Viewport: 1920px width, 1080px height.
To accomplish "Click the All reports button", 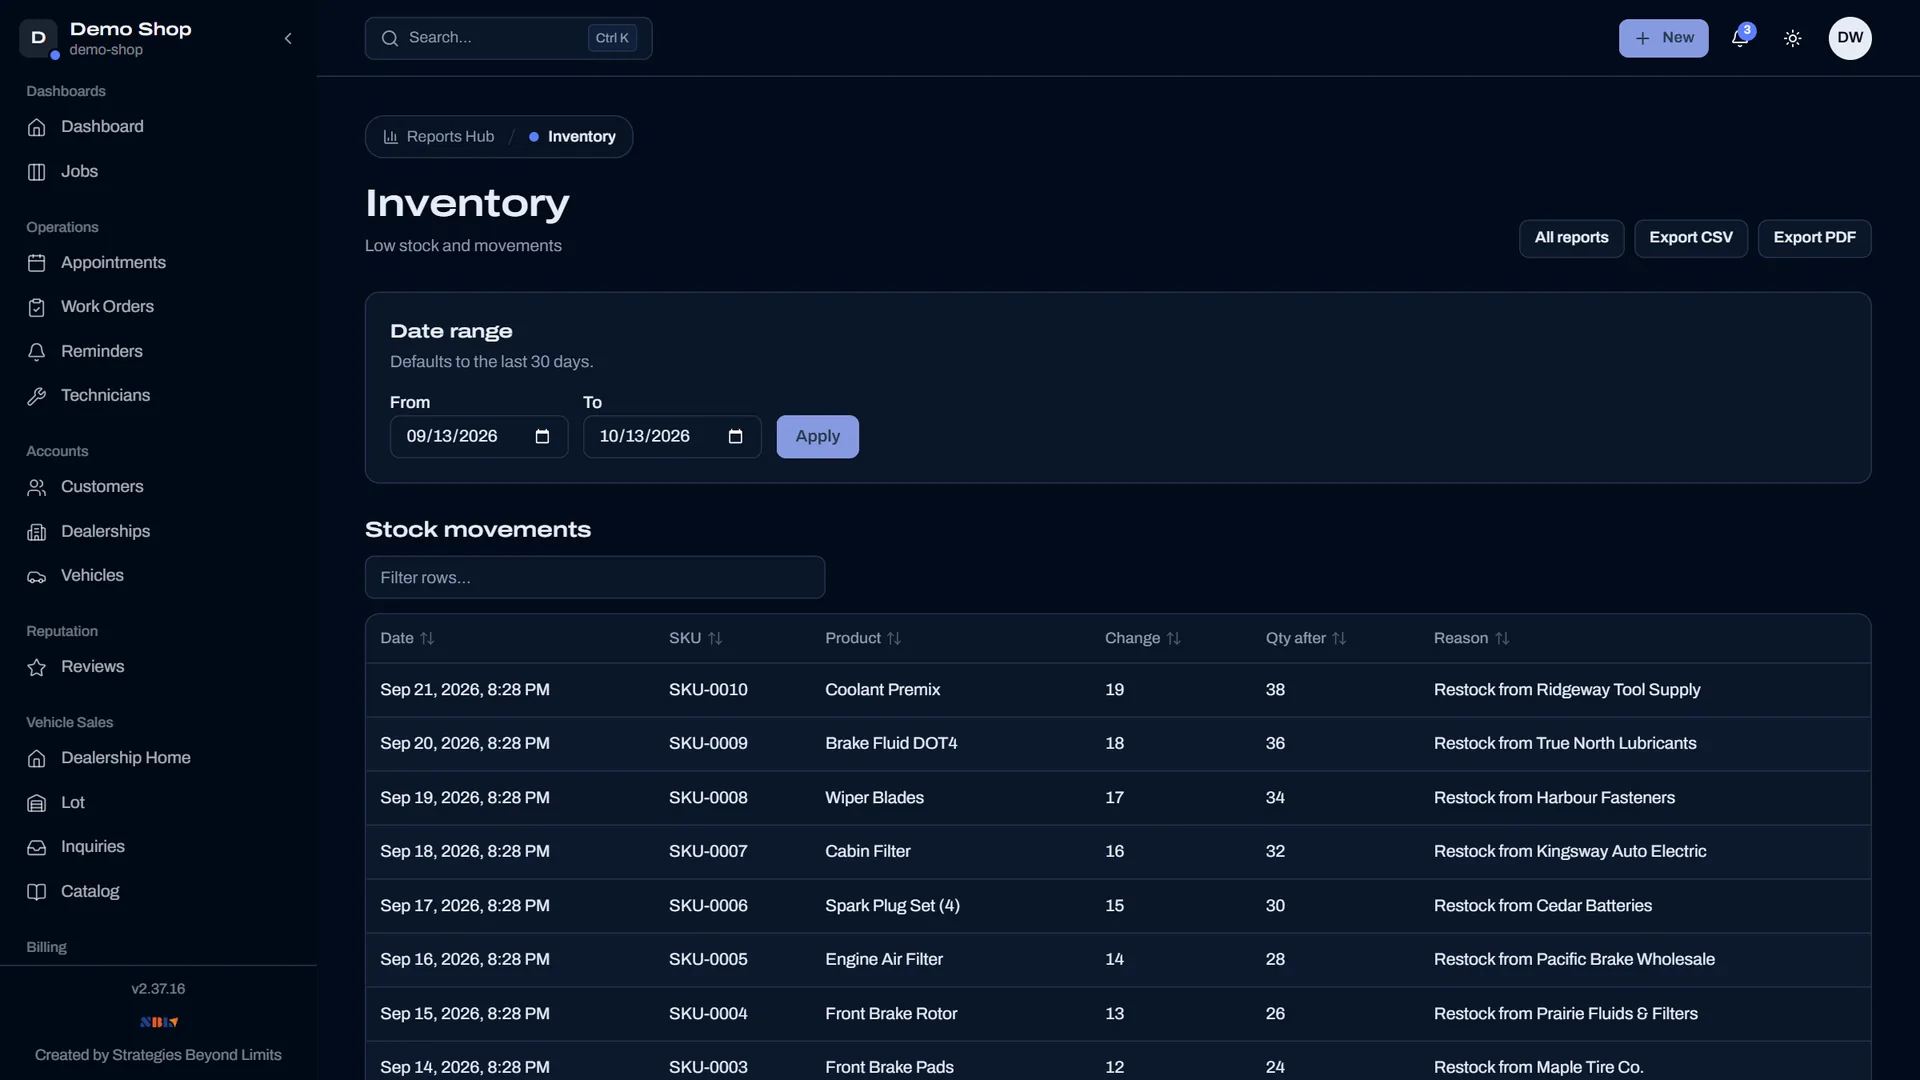I will pos(1571,238).
